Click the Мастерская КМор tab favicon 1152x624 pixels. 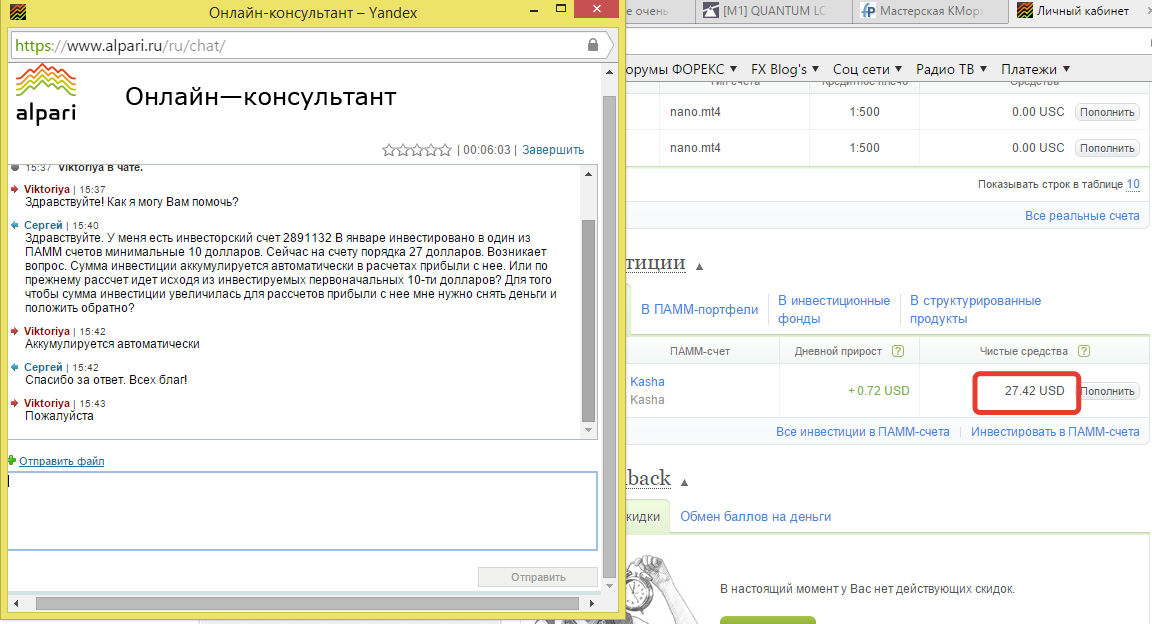[868, 10]
